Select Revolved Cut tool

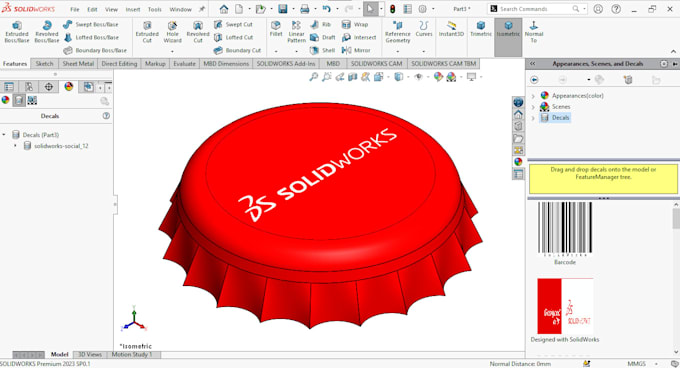point(198,32)
